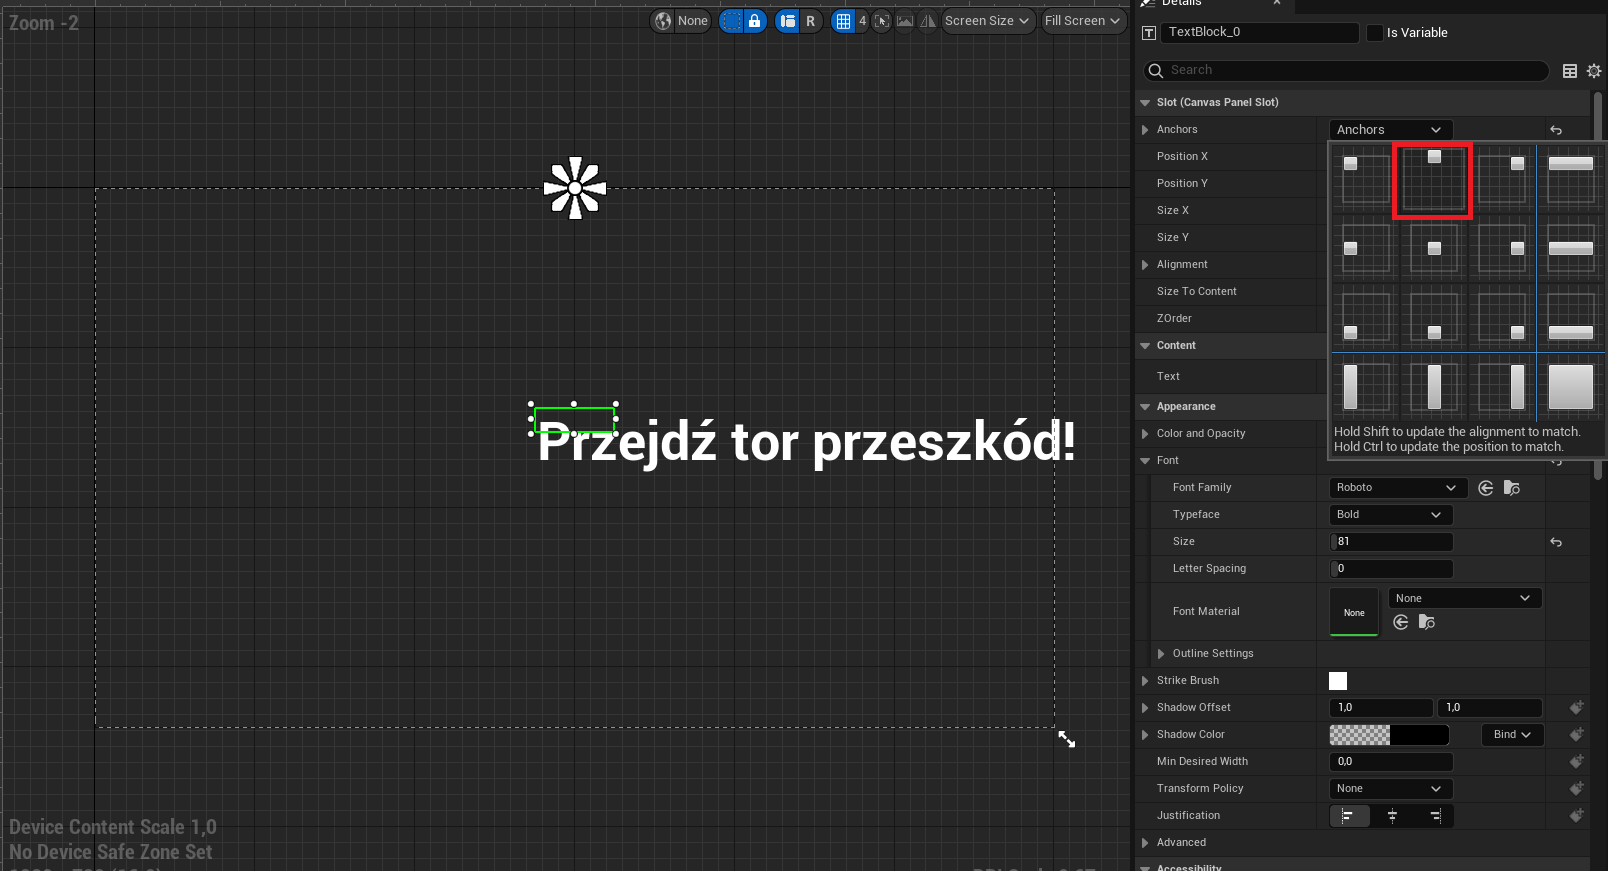Screen dimensions: 1608x871
Task: Browse to Font Family asset in Content Browser
Action: (x=1512, y=488)
